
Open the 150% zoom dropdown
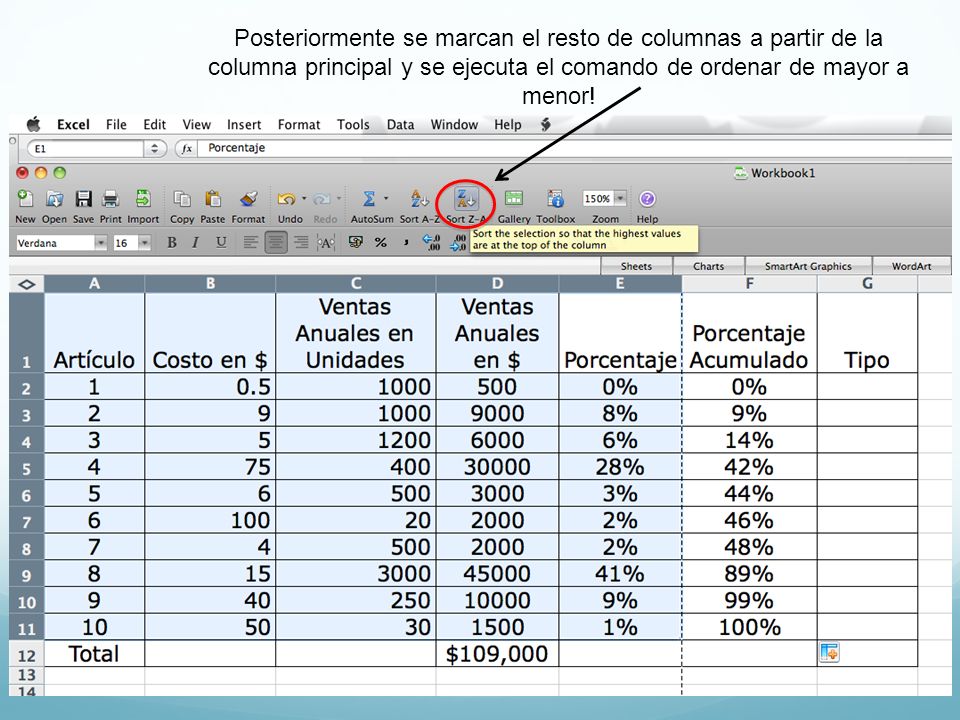click(620, 198)
